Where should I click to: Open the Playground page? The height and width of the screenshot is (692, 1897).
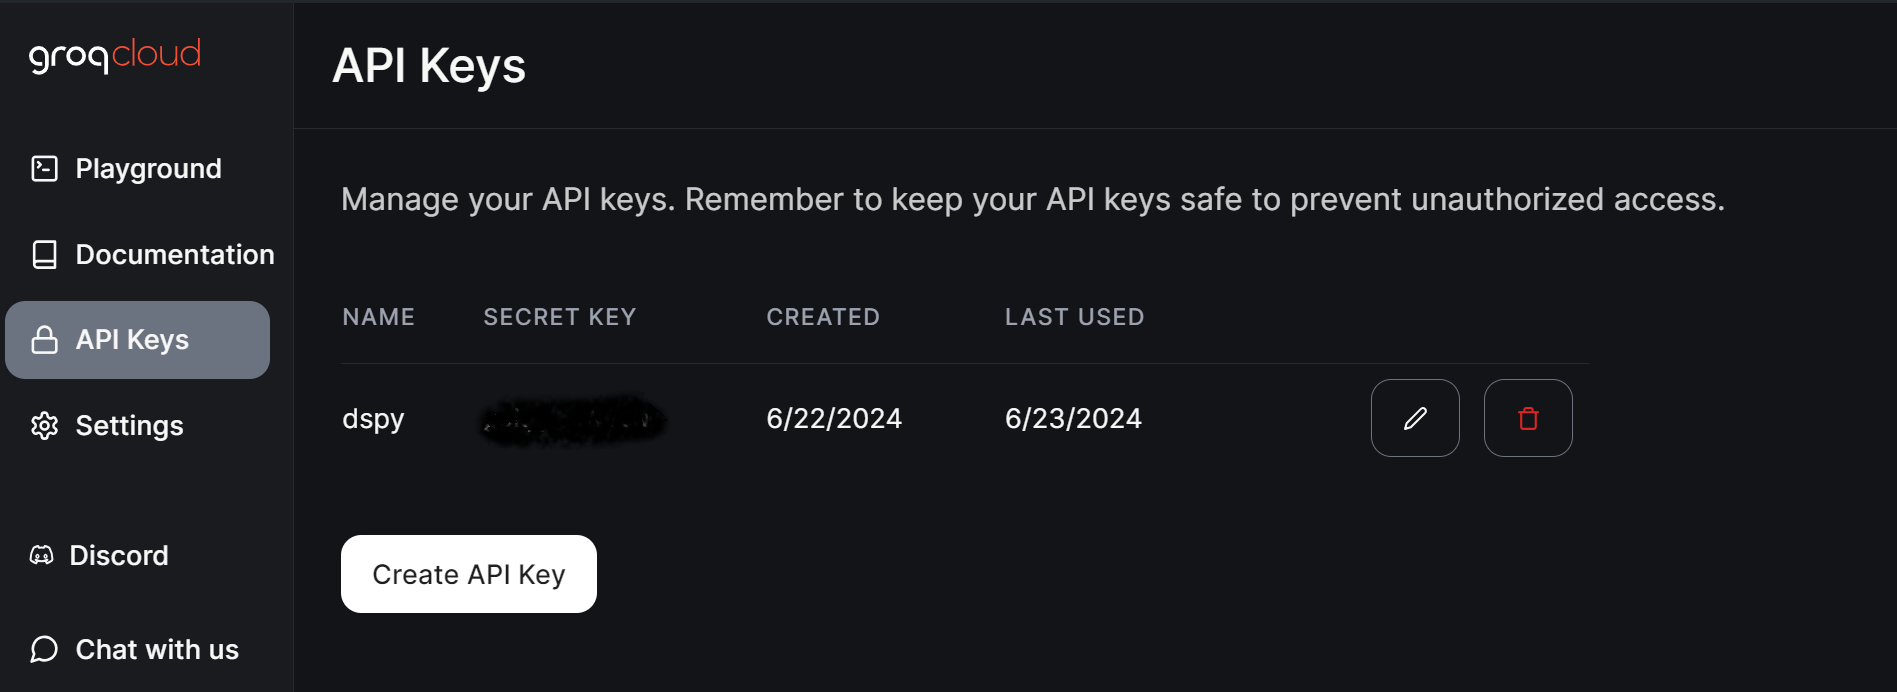[x=148, y=169]
